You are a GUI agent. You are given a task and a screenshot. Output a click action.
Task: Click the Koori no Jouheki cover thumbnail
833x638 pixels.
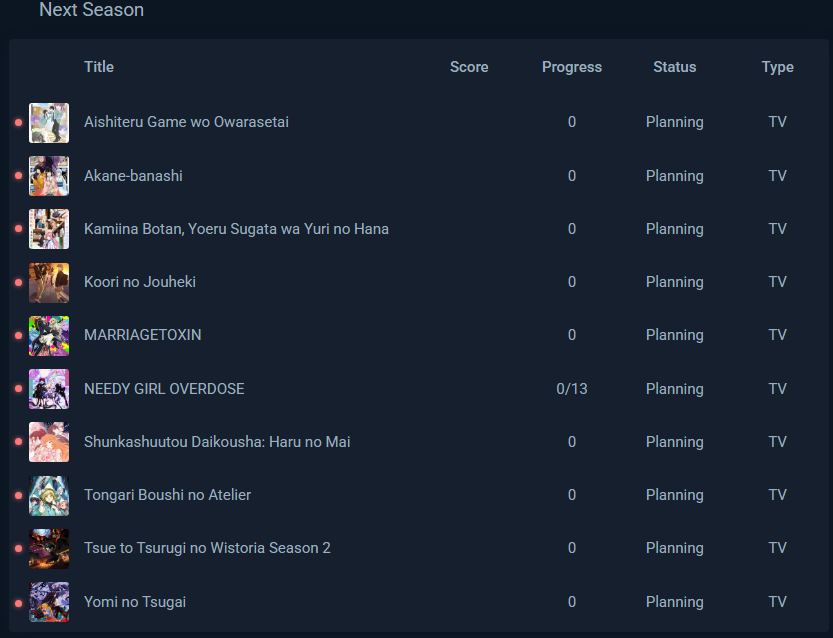pyautogui.click(x=49, y=283)
